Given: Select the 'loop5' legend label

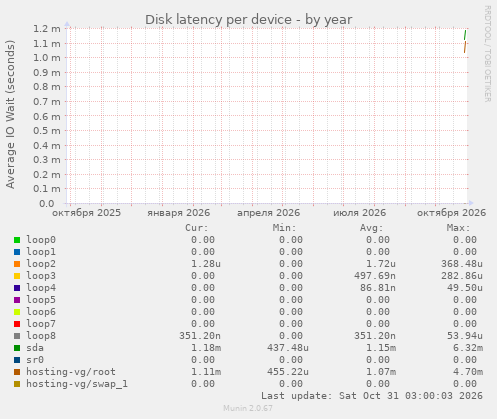Looking at the screenshot, I should point(41,300).
